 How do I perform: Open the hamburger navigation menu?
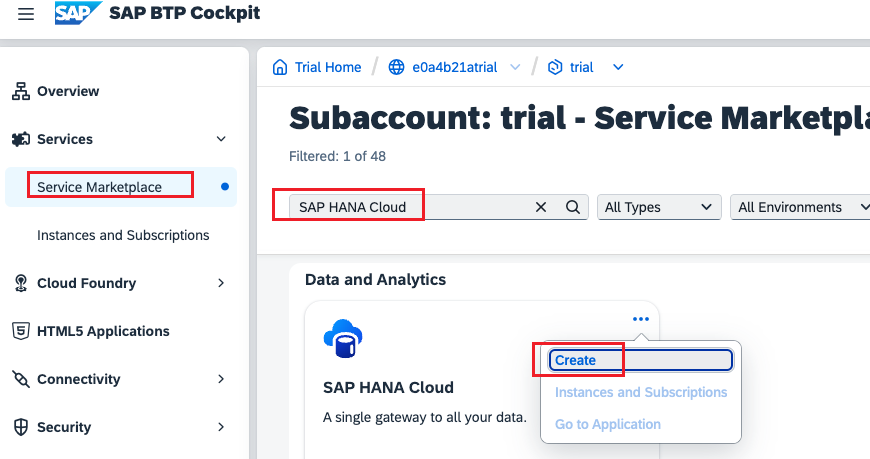(26, 14)
